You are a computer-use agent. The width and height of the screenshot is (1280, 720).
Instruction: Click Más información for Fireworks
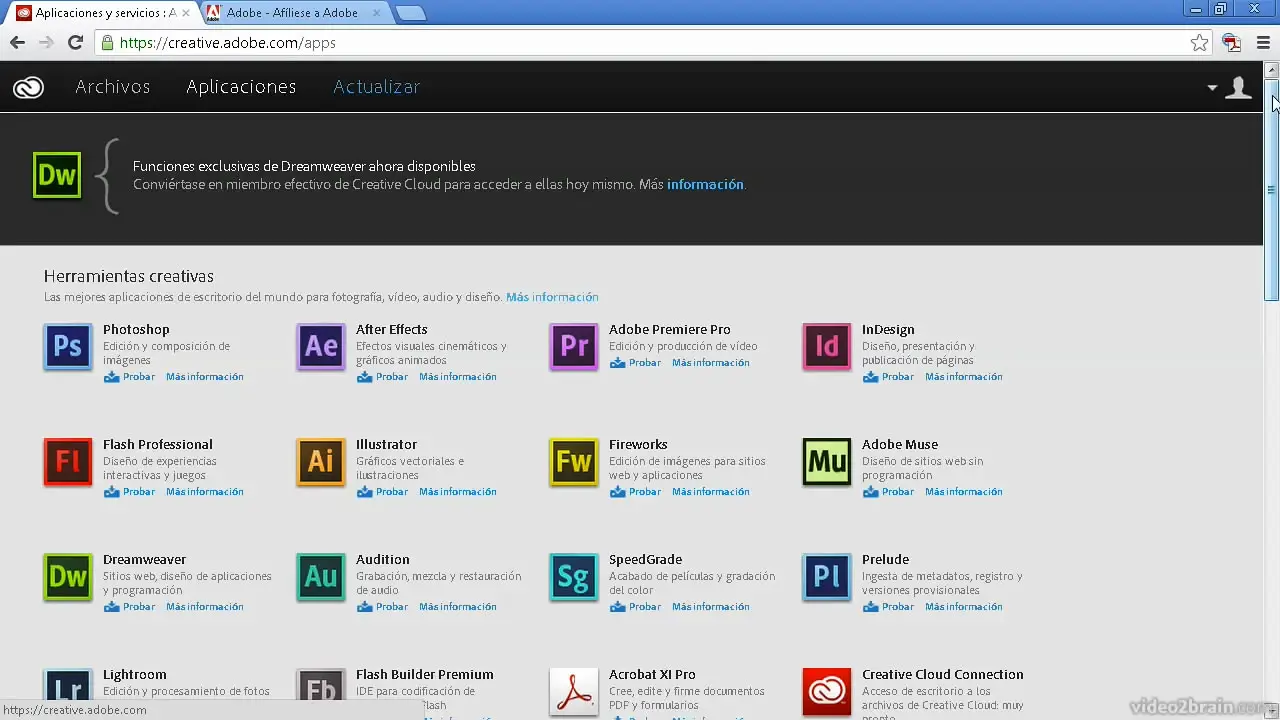click(x=711, y=492)
